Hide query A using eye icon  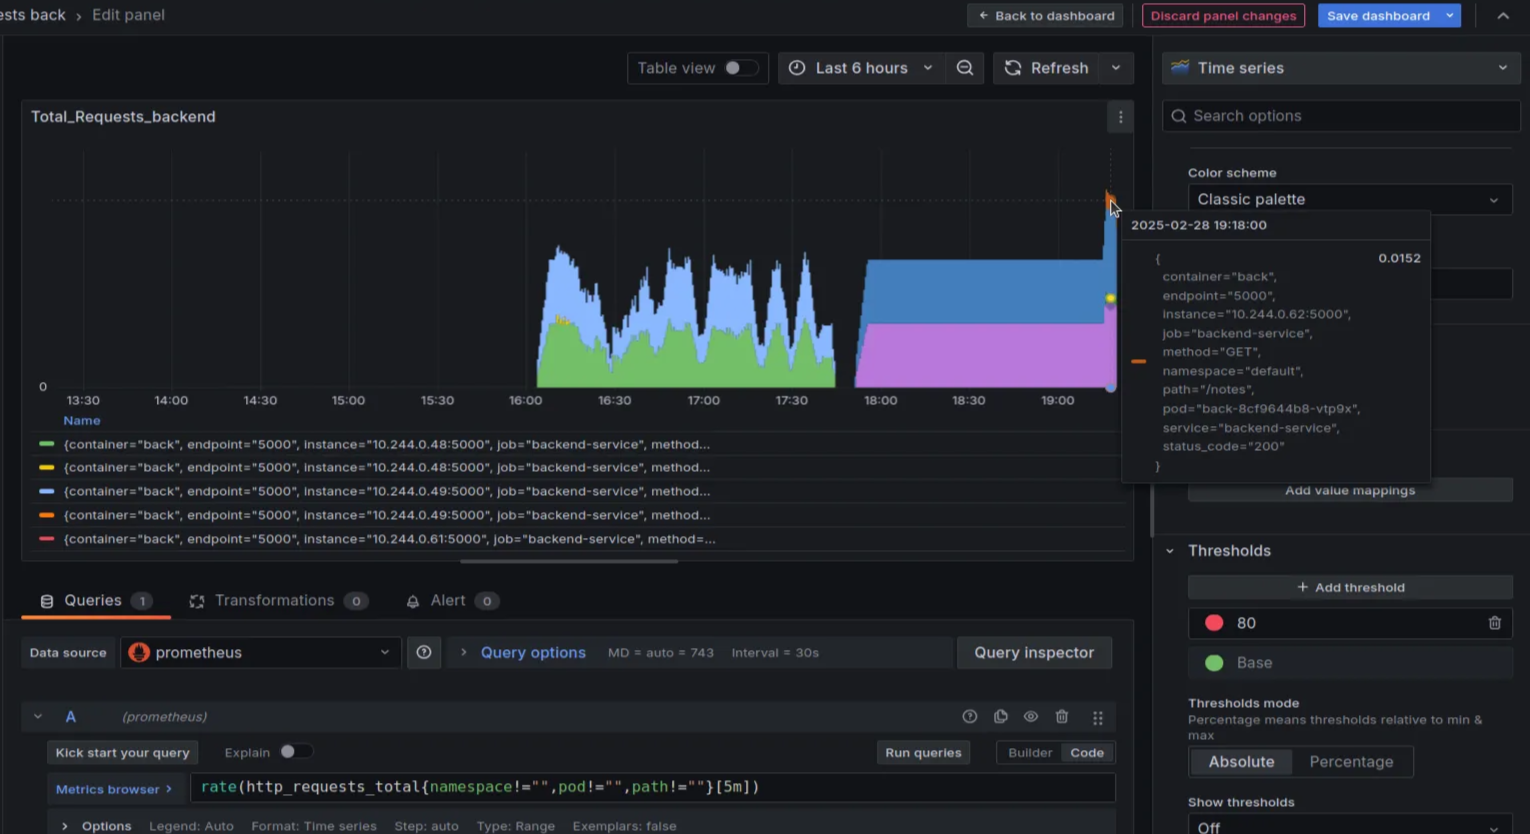1031,717
